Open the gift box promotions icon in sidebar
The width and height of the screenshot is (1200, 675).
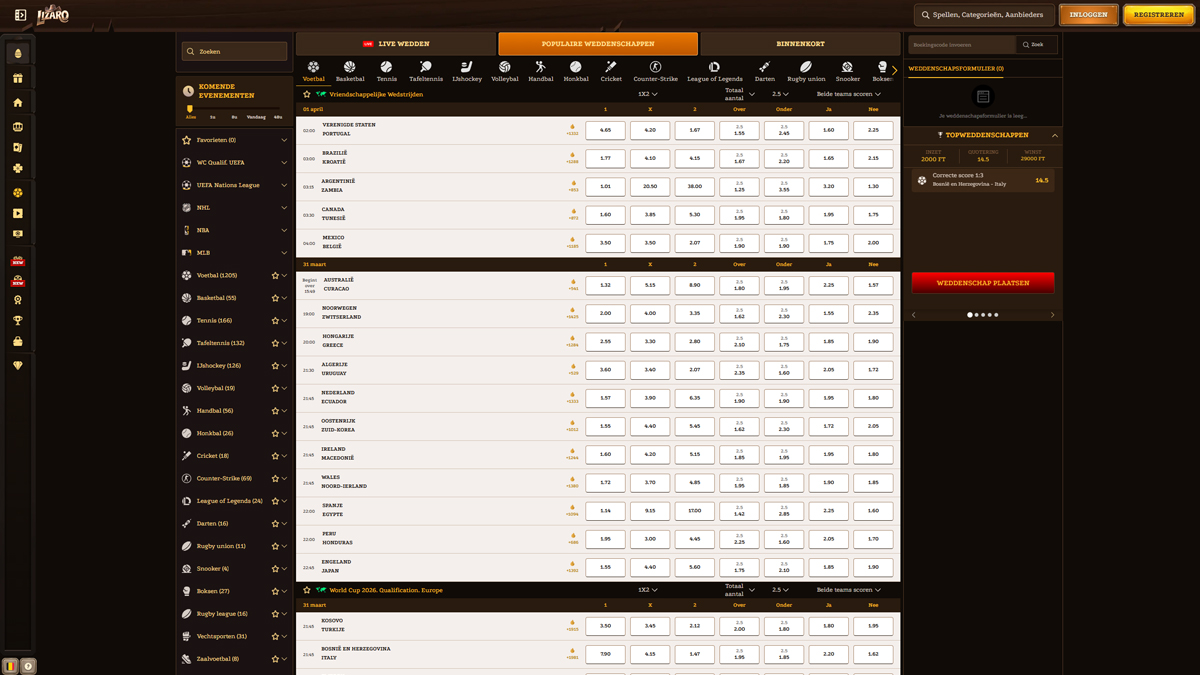(x=18, y=78)
